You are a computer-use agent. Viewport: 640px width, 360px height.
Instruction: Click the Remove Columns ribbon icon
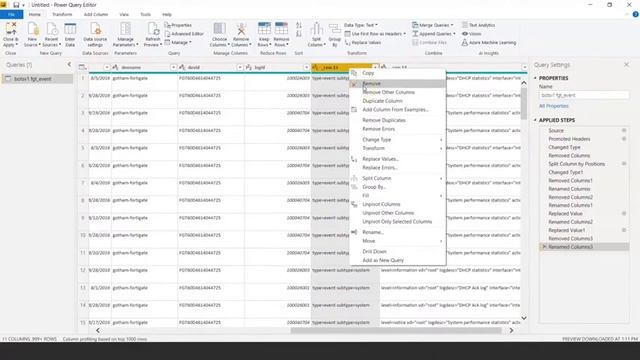(241, 29)
